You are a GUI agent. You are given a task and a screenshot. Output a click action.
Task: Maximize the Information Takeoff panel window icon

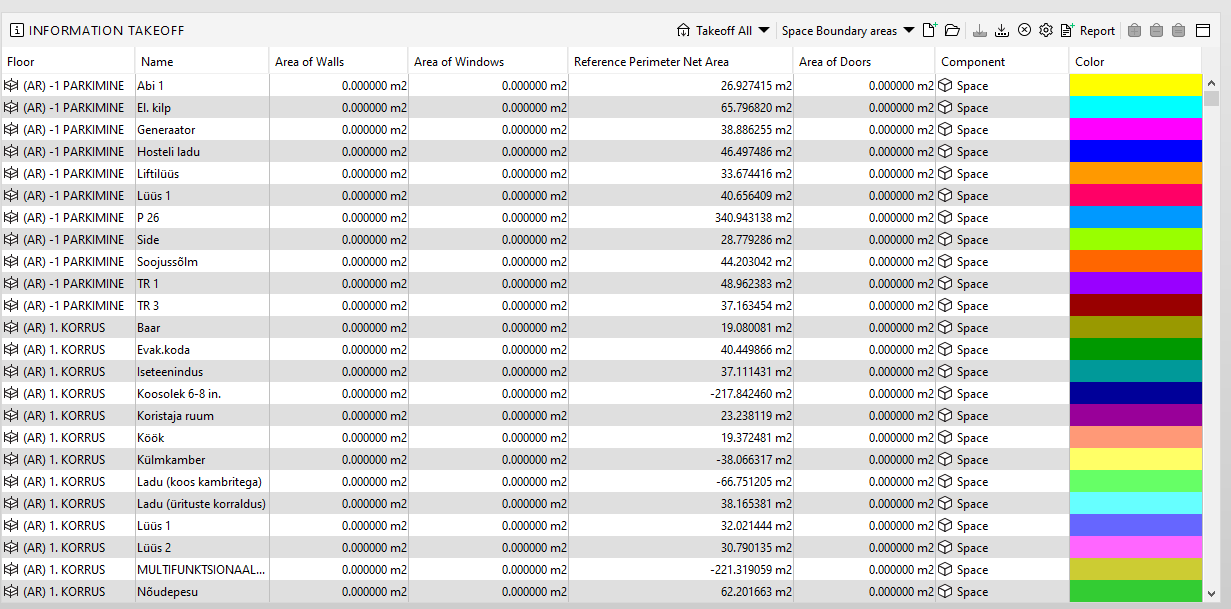tap(1203, 30)
